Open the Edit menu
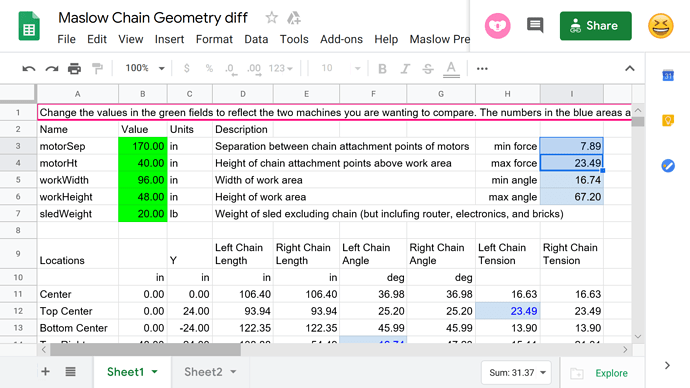This screenshot has width=690, height=388. pyautogui.click(x=97, y=40)
